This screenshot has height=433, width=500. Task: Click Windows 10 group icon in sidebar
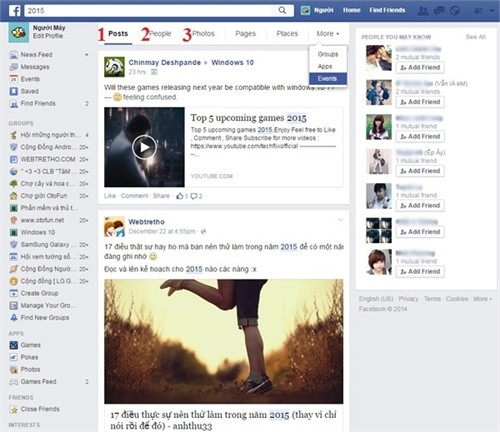pos(13,232)
